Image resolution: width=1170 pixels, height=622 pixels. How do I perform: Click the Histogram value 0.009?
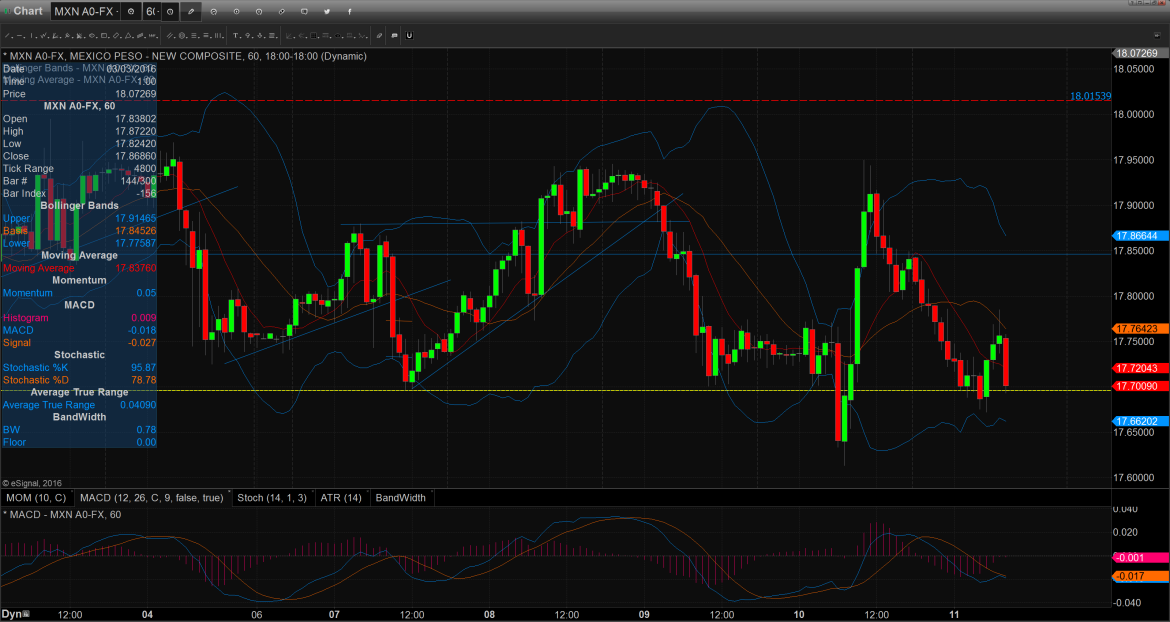[144, 317]
